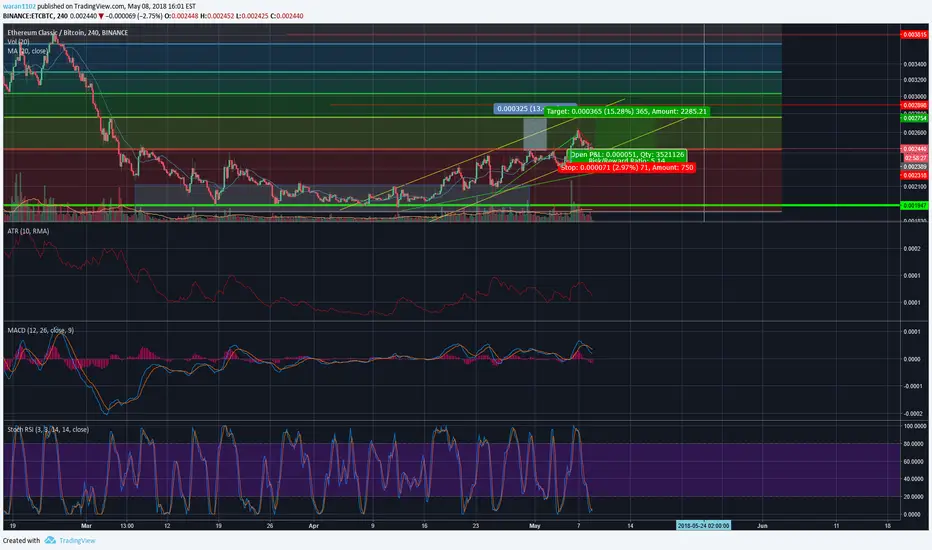Click the 0.003400 price scale value
Viewport: 932px width, 550px height.
coord(914,64)
